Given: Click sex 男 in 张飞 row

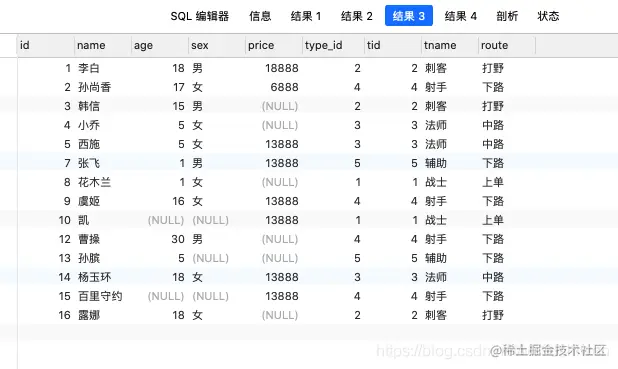Looking at the screenshot, I should (197, 163).
